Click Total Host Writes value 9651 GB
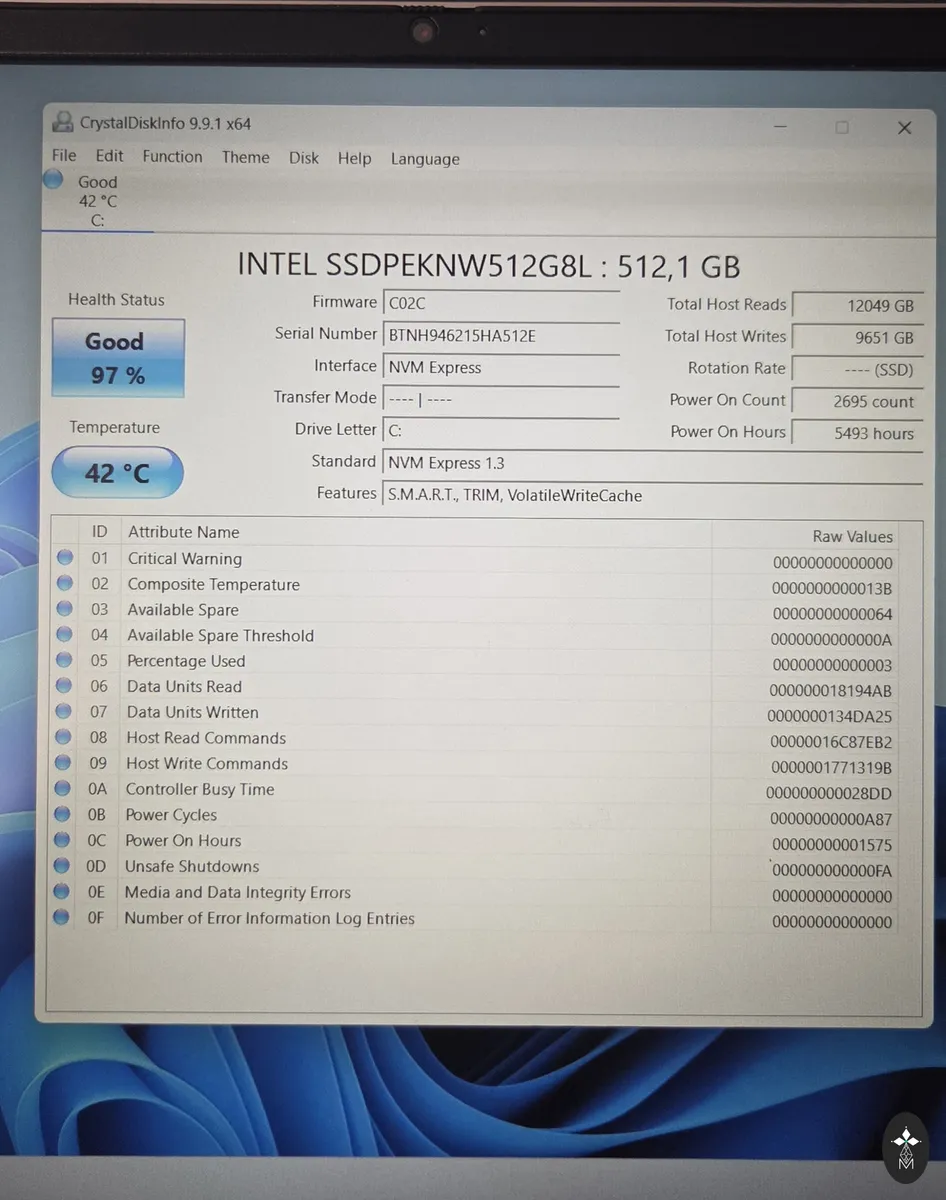The image size is (946, 1200). 857,338
